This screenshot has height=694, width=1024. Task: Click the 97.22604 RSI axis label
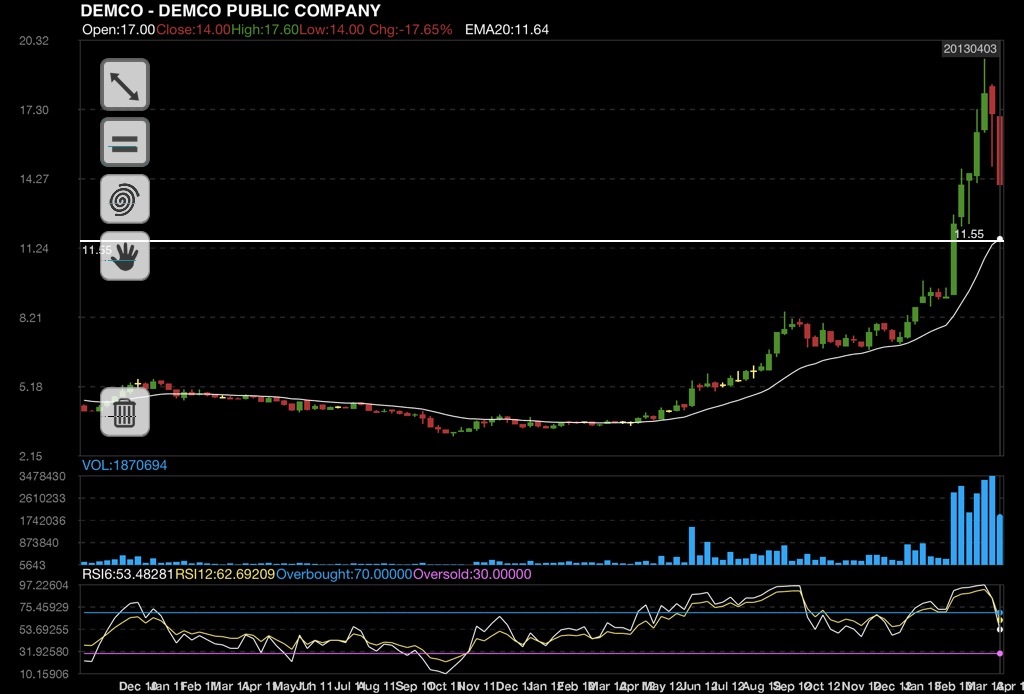click(x=44, y=585)
